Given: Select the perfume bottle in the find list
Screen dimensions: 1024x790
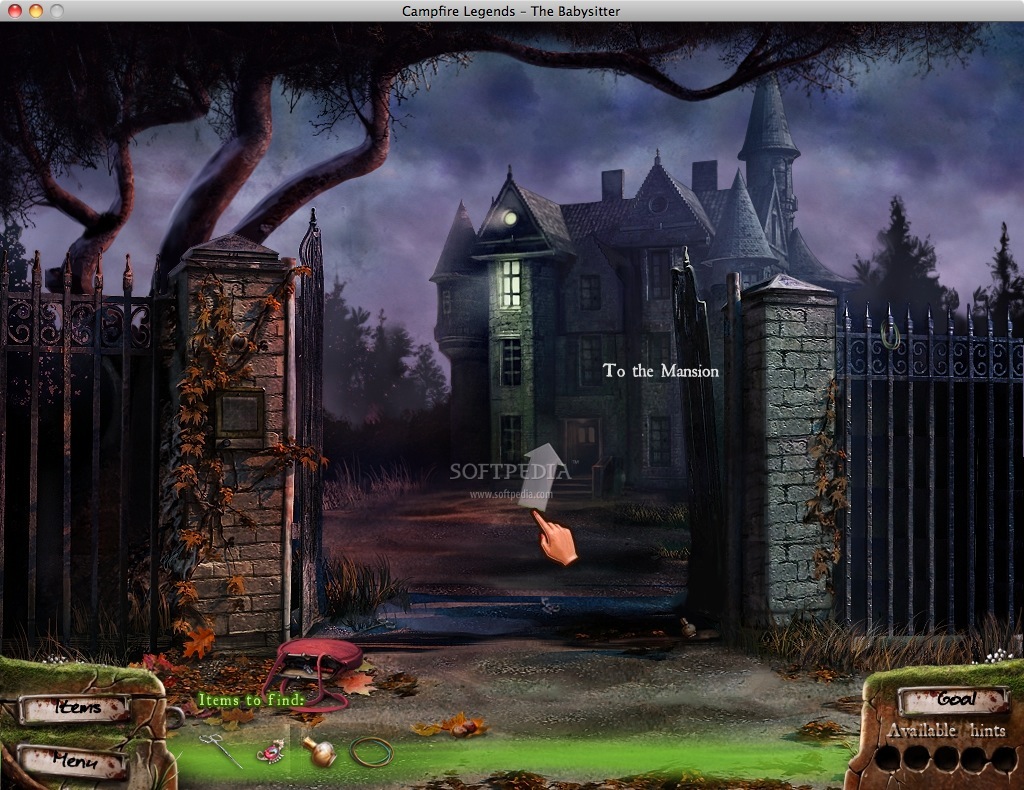Looking at the screenshot, I should pos(319,751).
